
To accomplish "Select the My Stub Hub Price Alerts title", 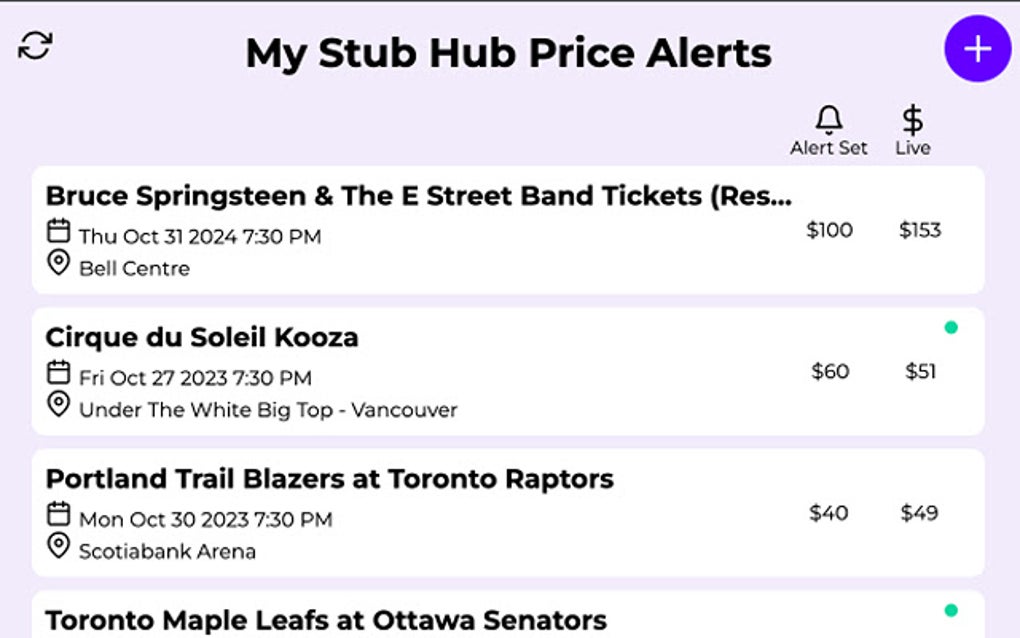I will coord(509,52).
